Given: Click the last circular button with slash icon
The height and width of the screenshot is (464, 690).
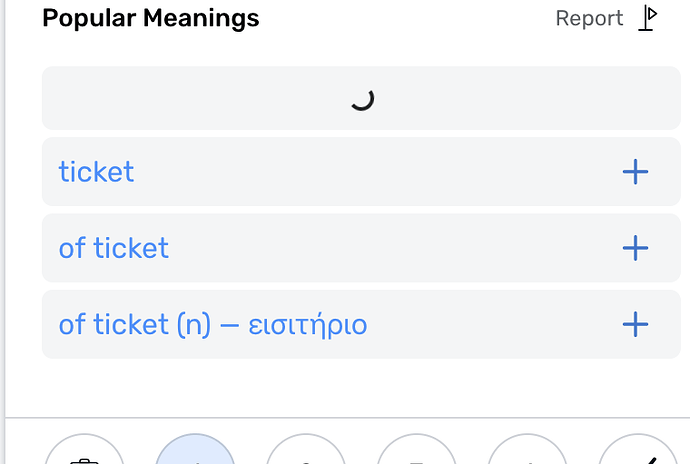Looking at the screenshot, I should pos(638,449).
